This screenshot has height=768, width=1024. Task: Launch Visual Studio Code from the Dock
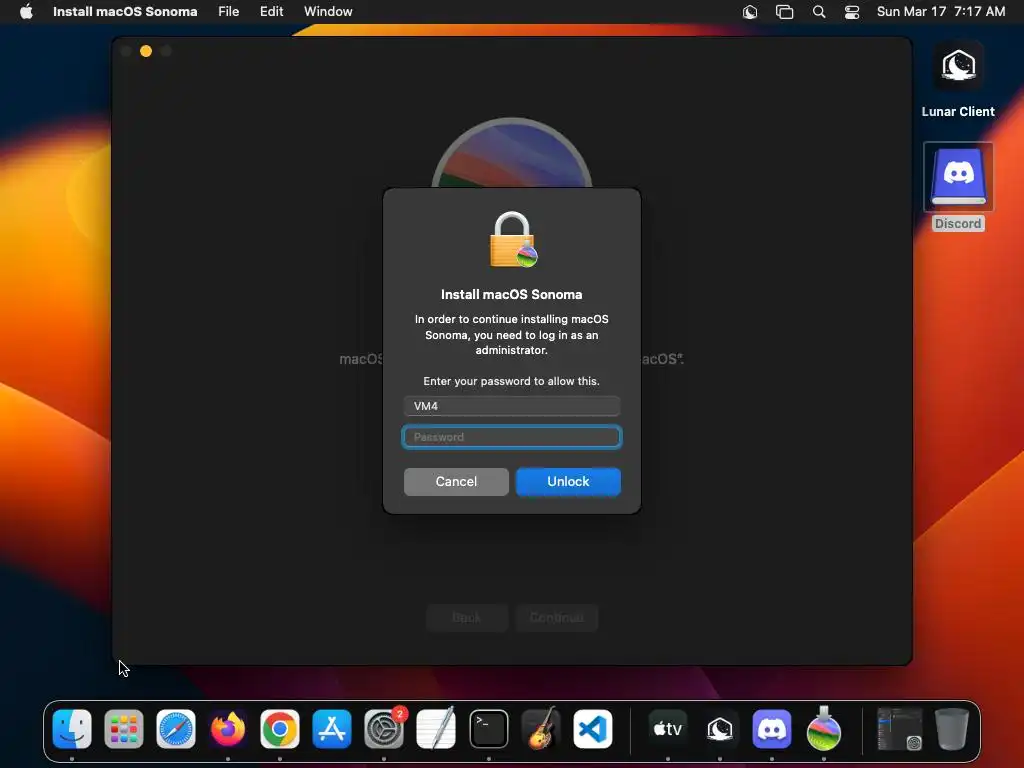point(593,729)
